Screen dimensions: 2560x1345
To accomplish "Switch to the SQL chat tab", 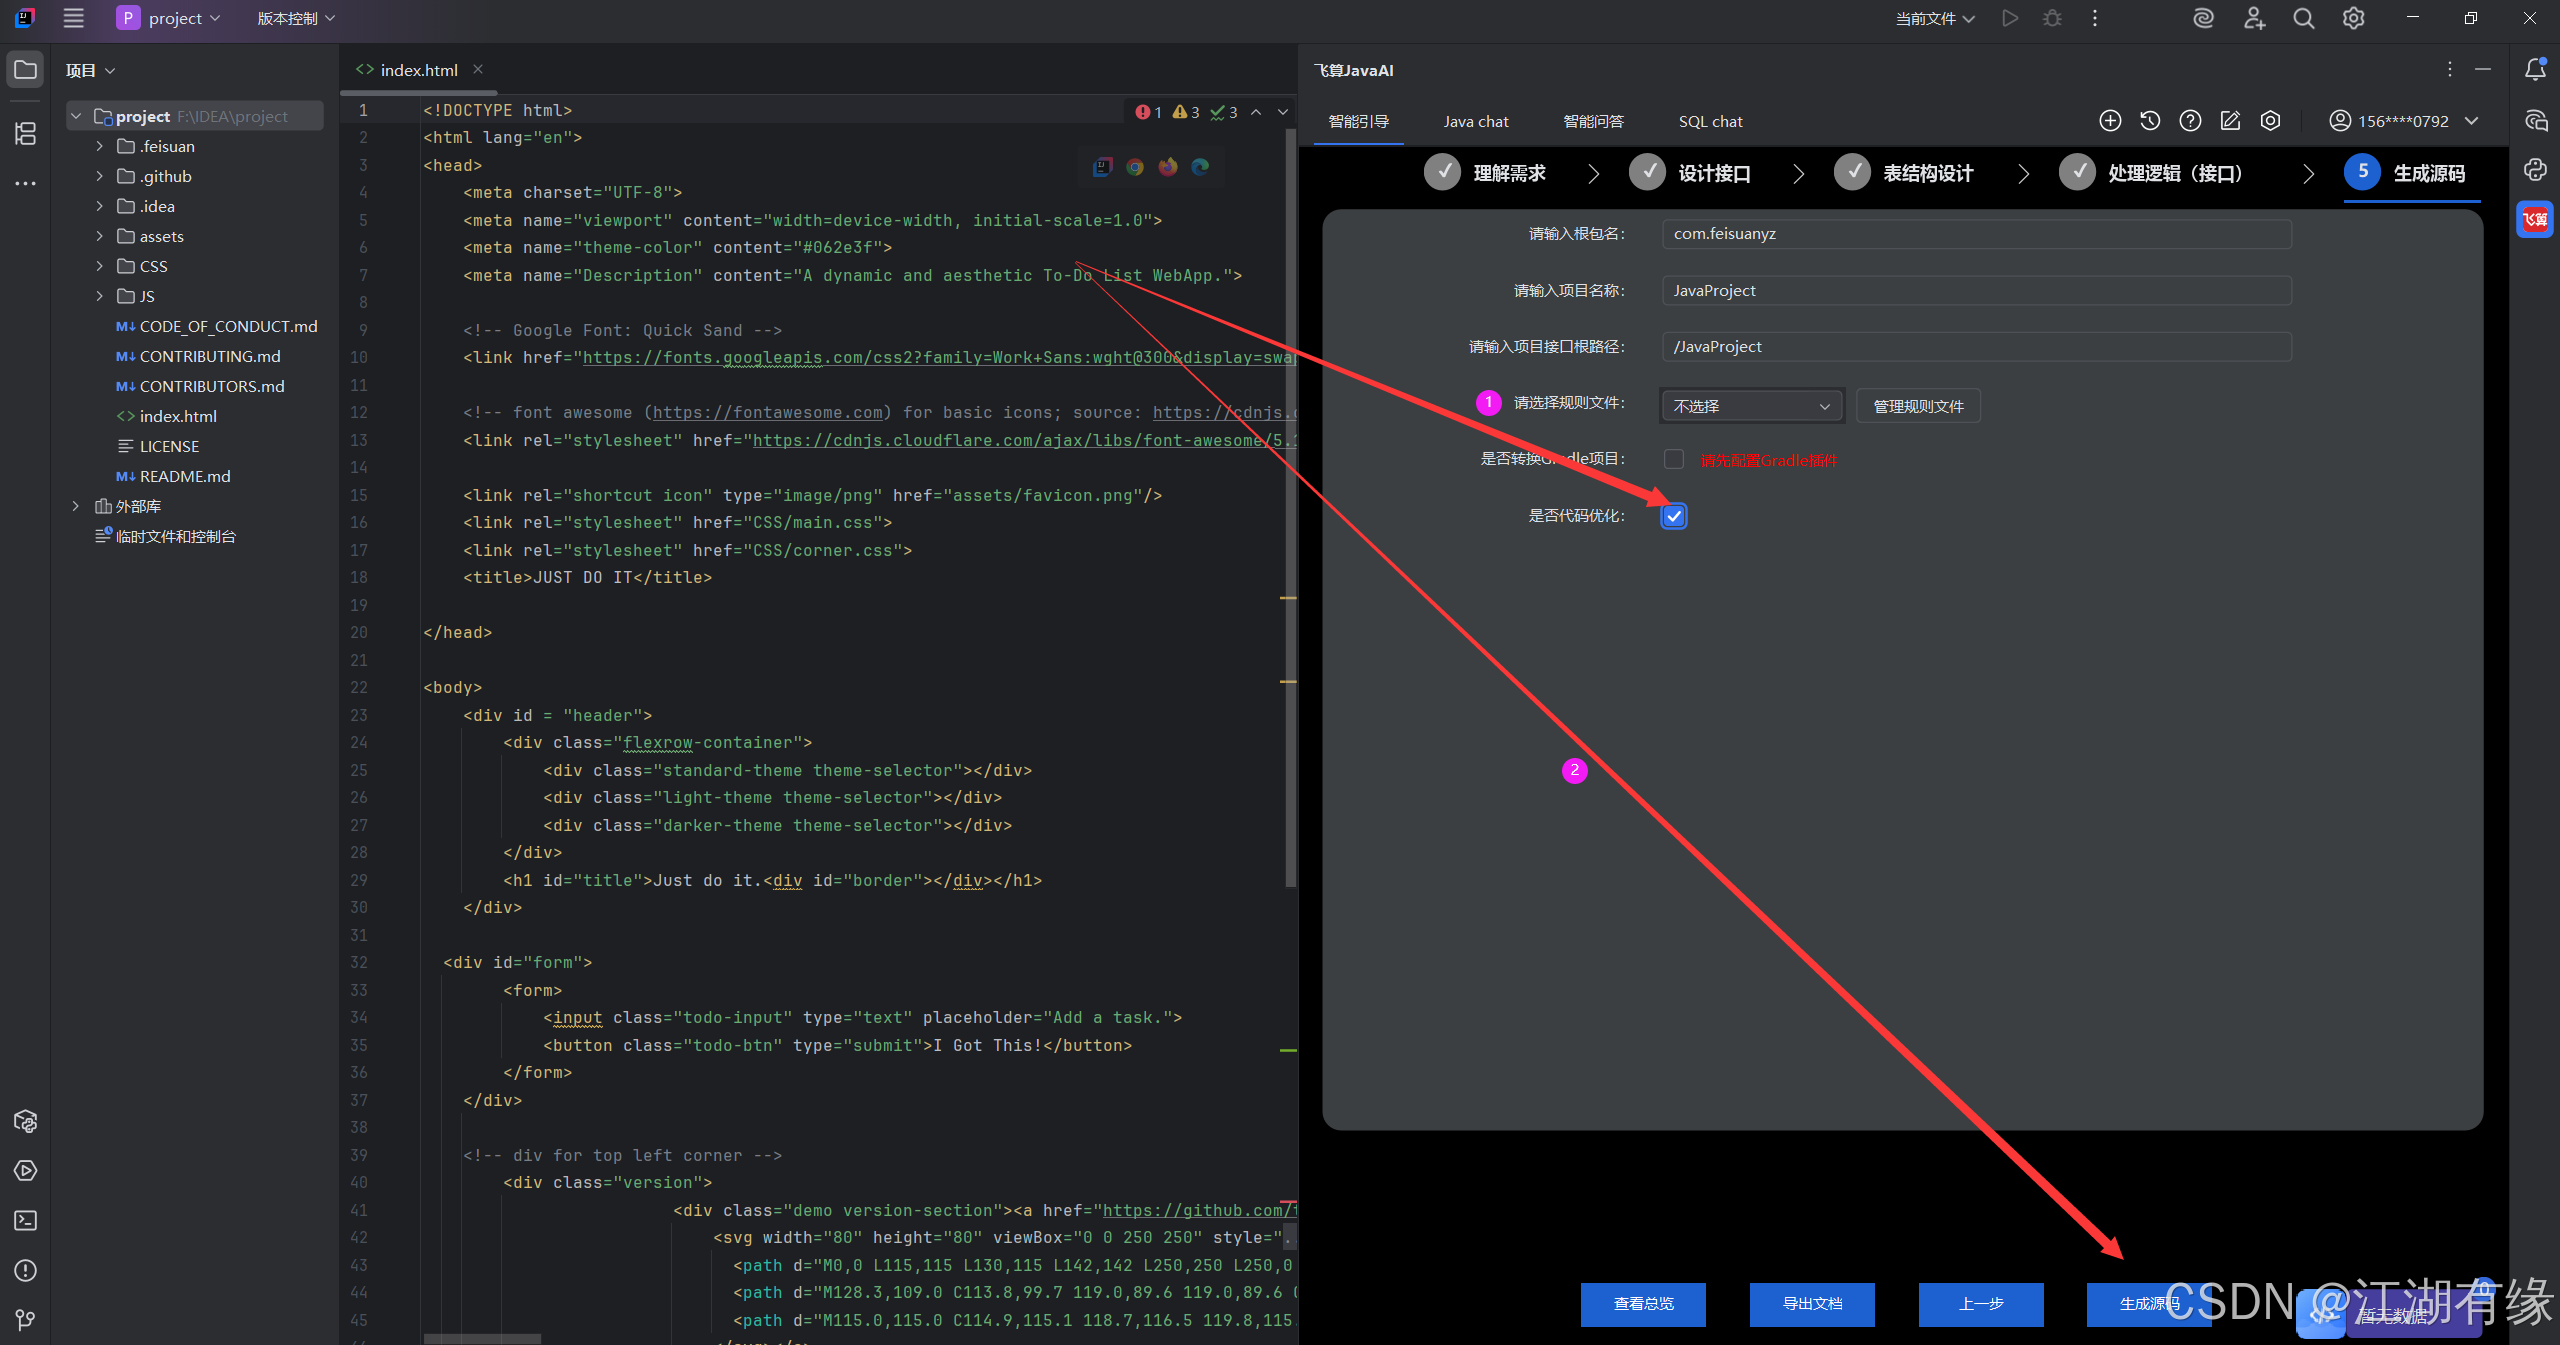I will coord(1710,121).
